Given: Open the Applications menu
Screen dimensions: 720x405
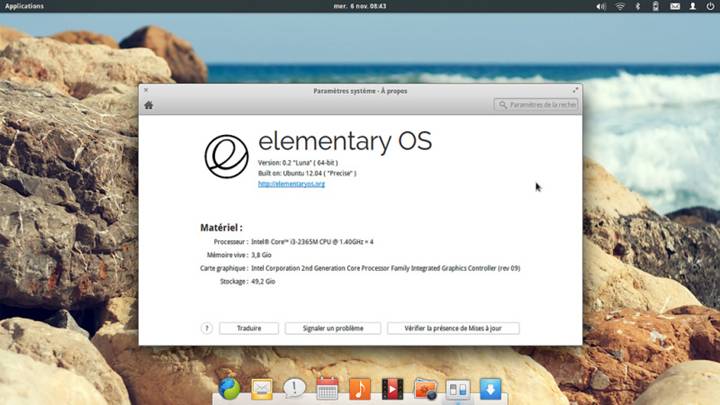Looking at the screenshot, I should coord(24,6).
